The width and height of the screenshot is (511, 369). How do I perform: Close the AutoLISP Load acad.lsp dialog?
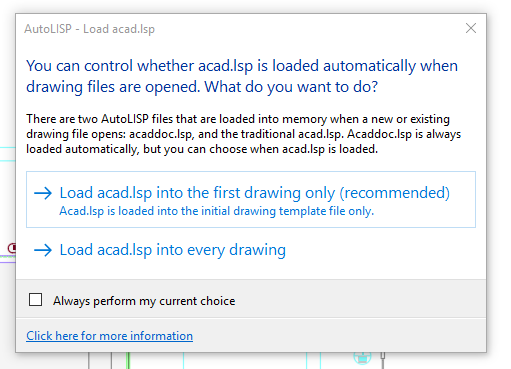coord(471,28)
